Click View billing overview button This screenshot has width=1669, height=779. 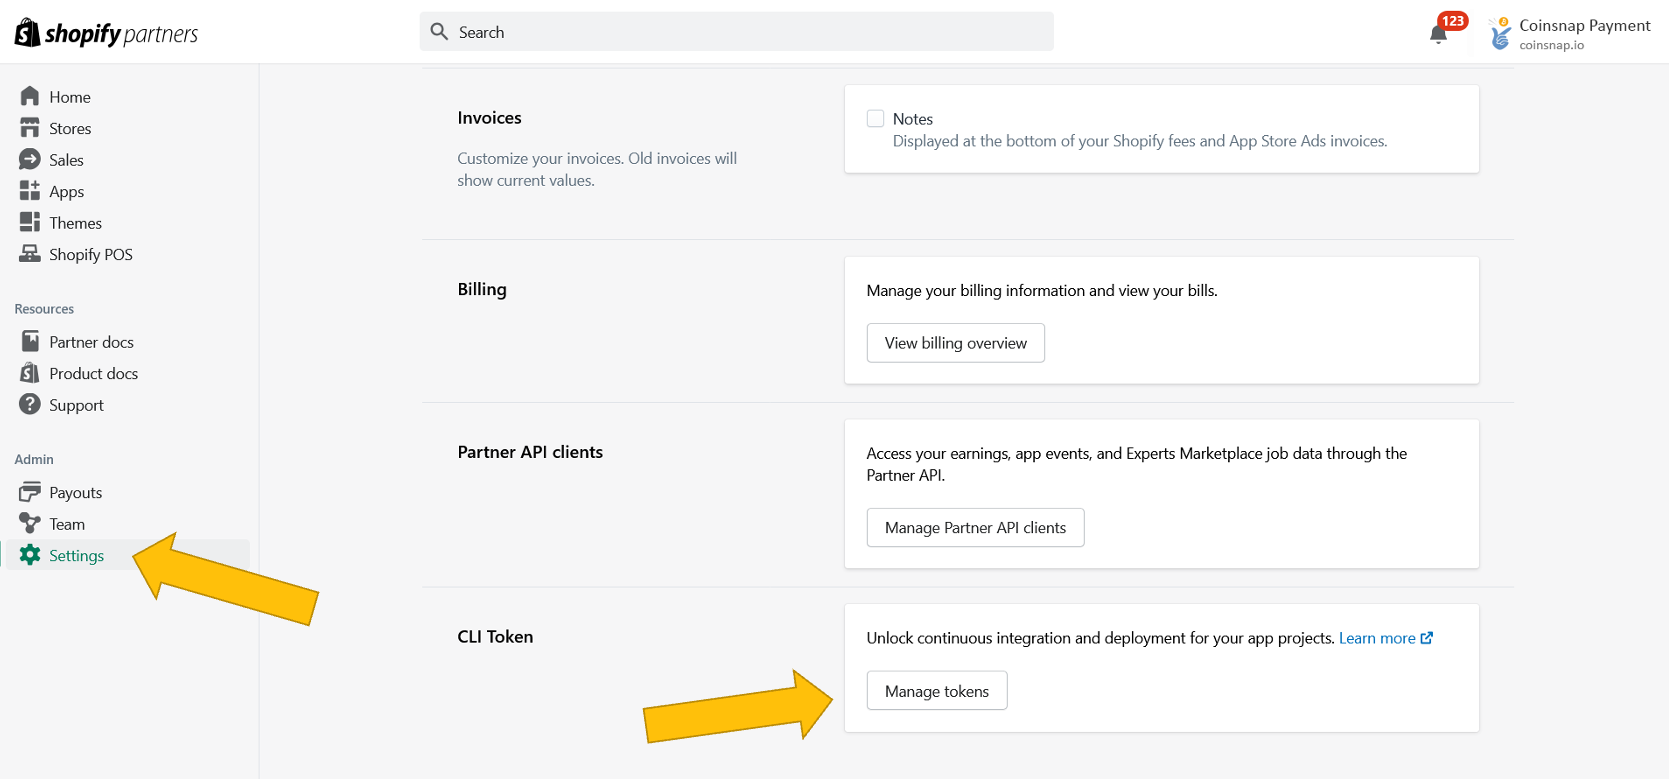coord(955,343)
